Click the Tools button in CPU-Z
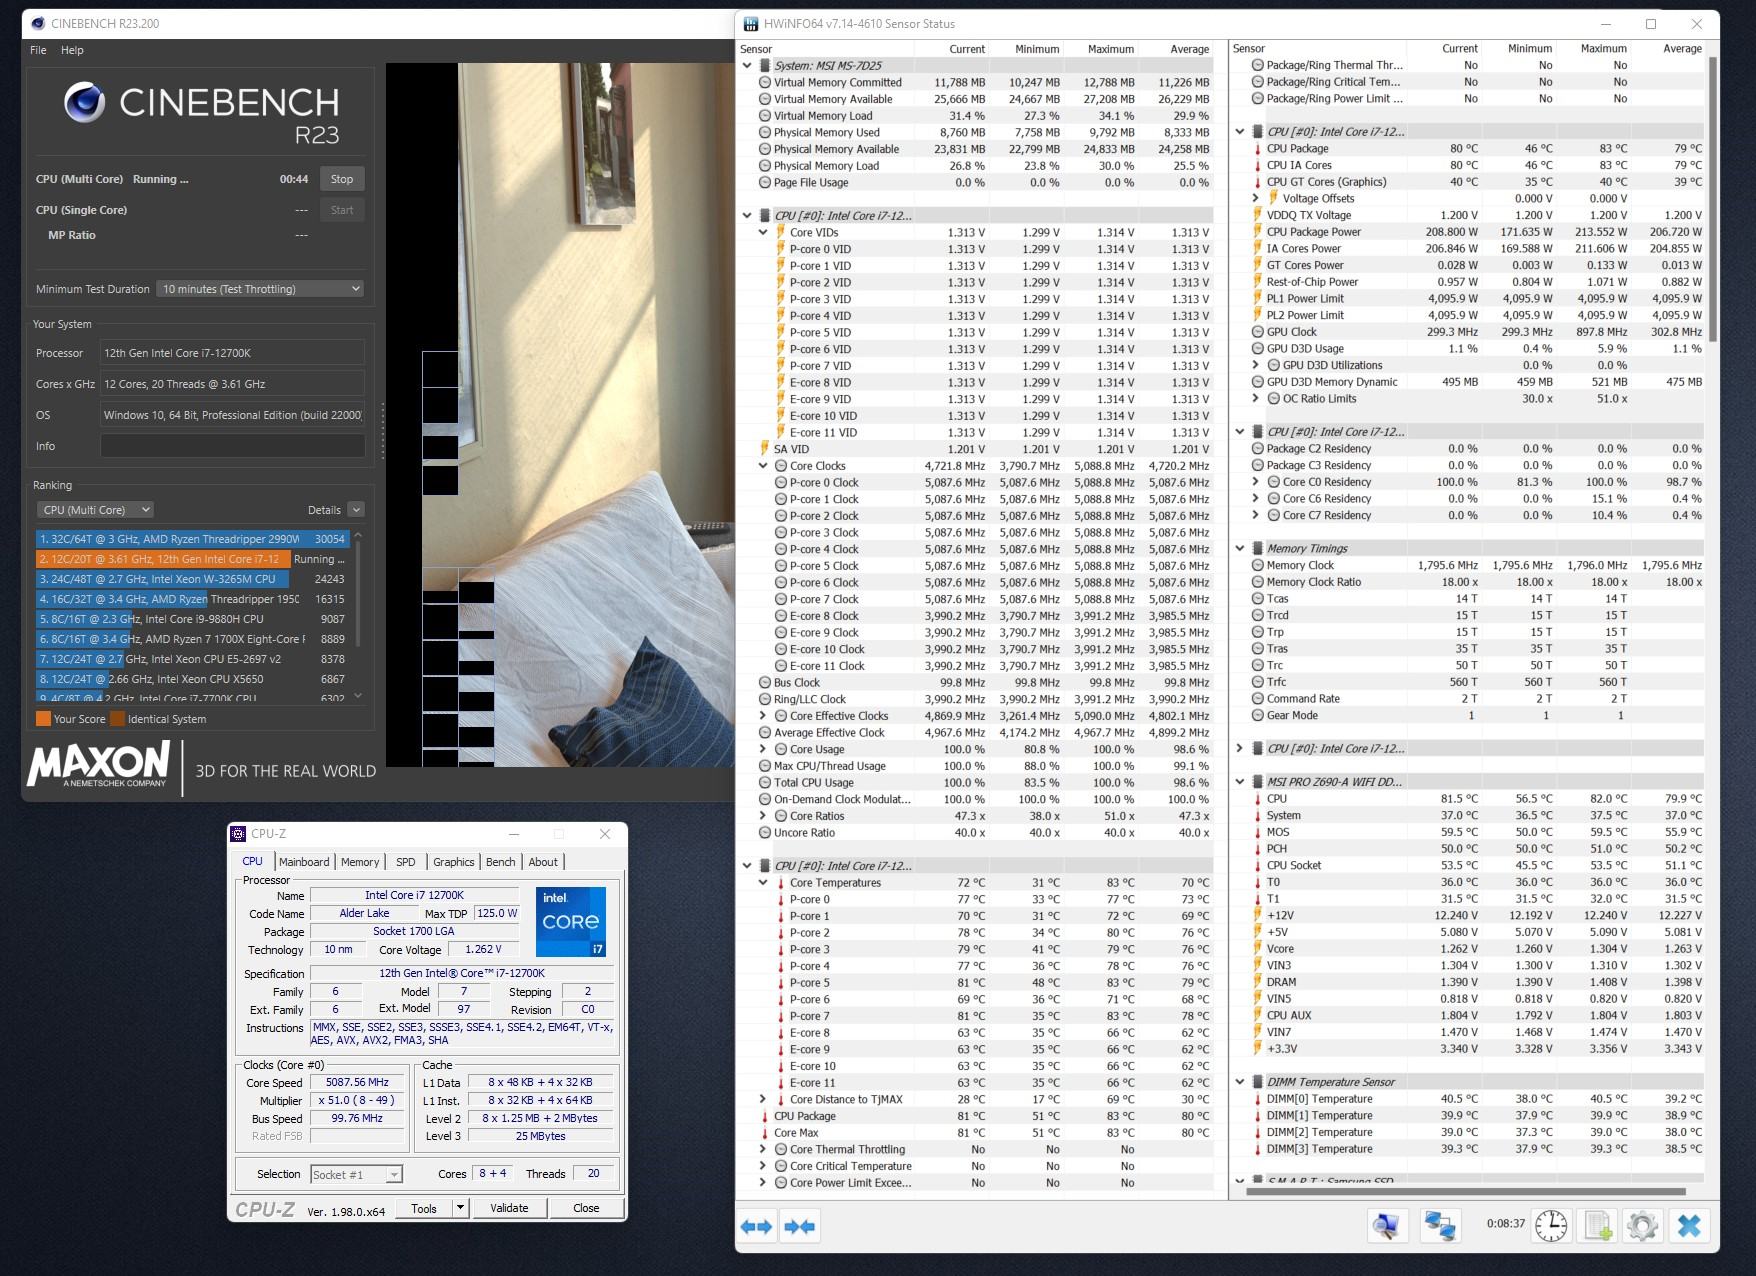Image resolution: width=1756 pixels, height=1276 pixels. click(x=424, y=1208)
